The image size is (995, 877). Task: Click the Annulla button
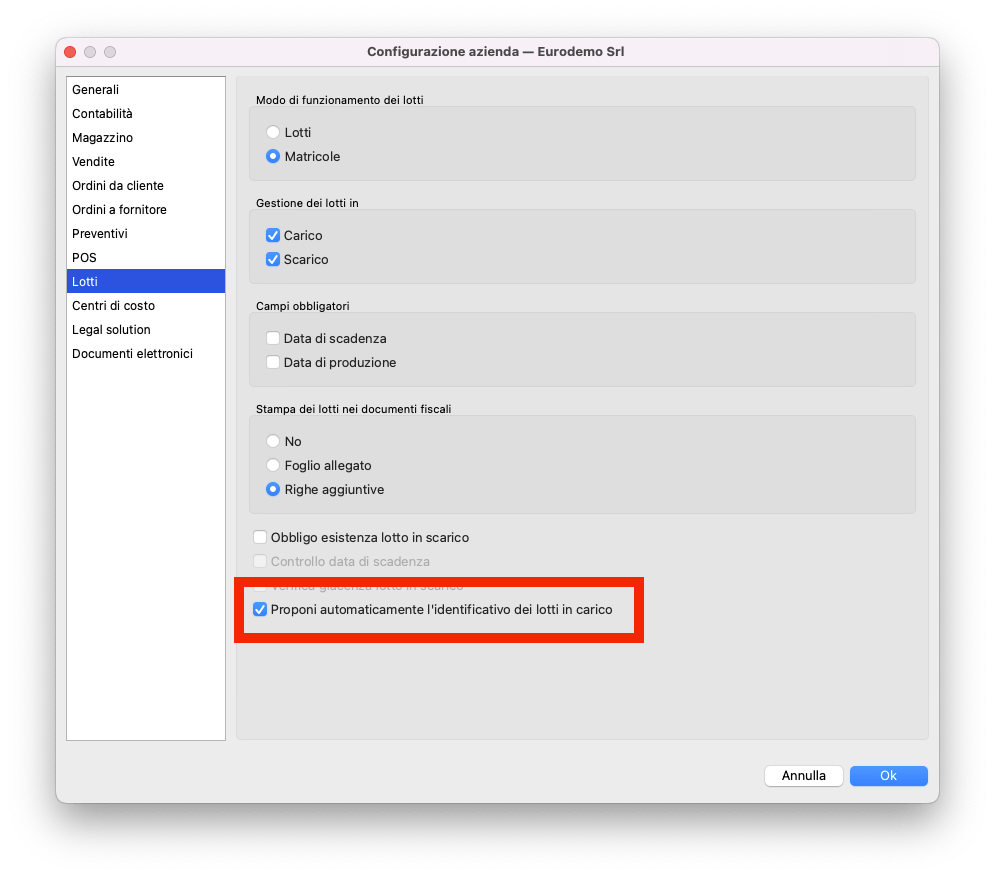coord(803,776)
